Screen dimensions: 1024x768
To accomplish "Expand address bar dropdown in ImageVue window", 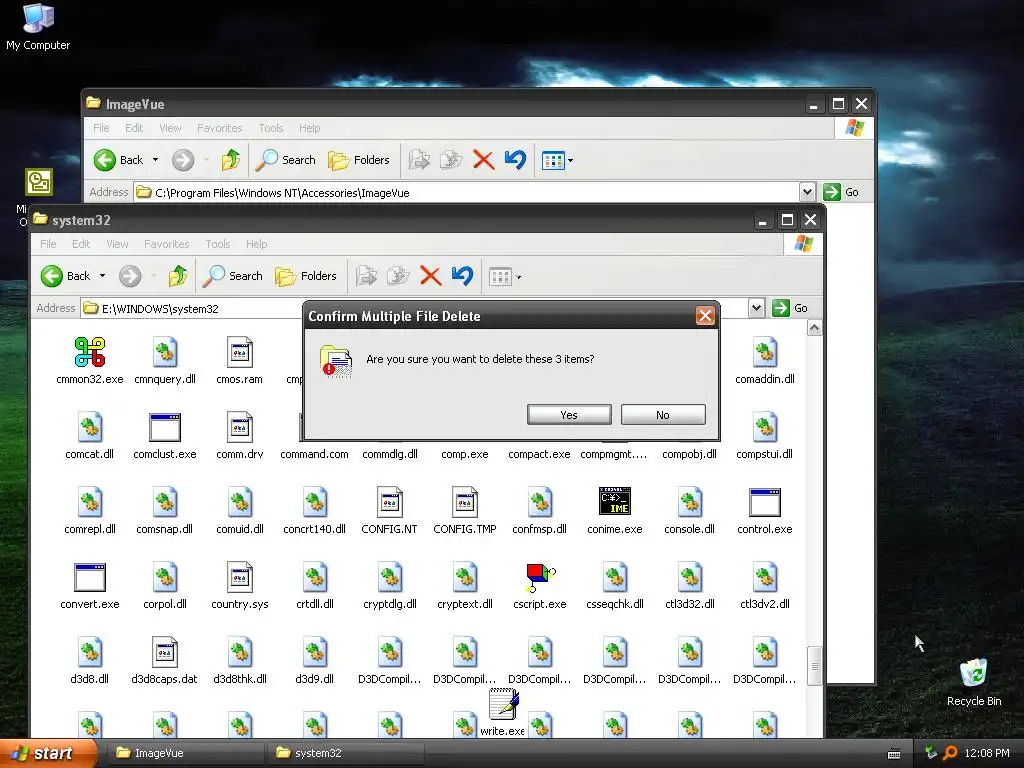I will 807,192.
